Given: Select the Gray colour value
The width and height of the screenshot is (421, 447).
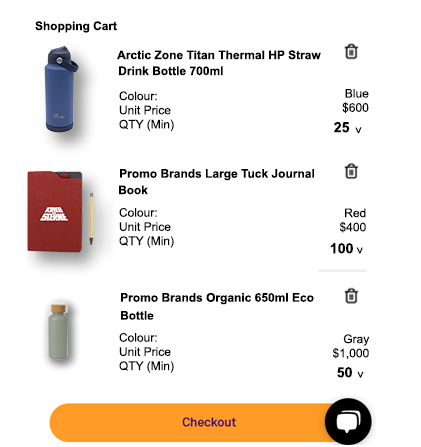Looking at the screenshot, I should pyautogui.click(x=356, y=339).
